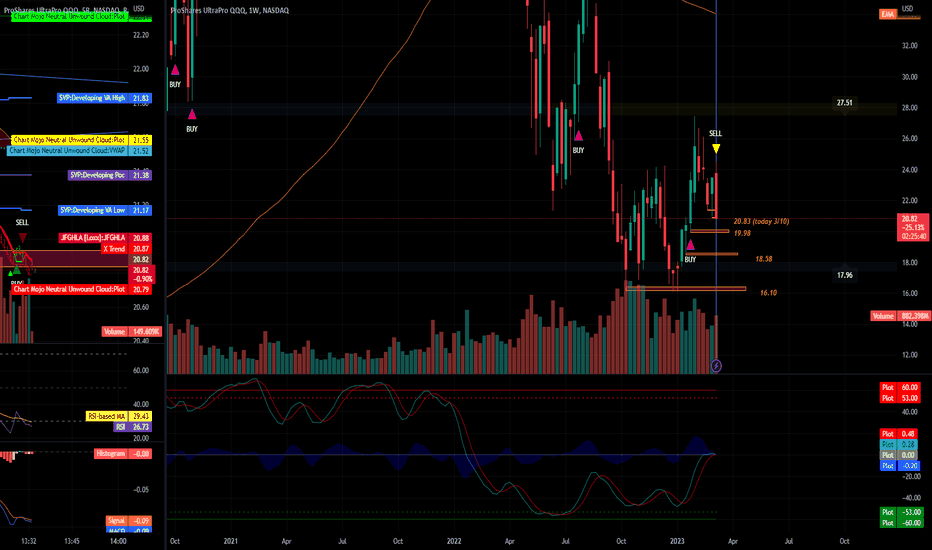Click the orange 16.10 level annotation text
This screenshot has width=932, height=550.
pos(768,293)
